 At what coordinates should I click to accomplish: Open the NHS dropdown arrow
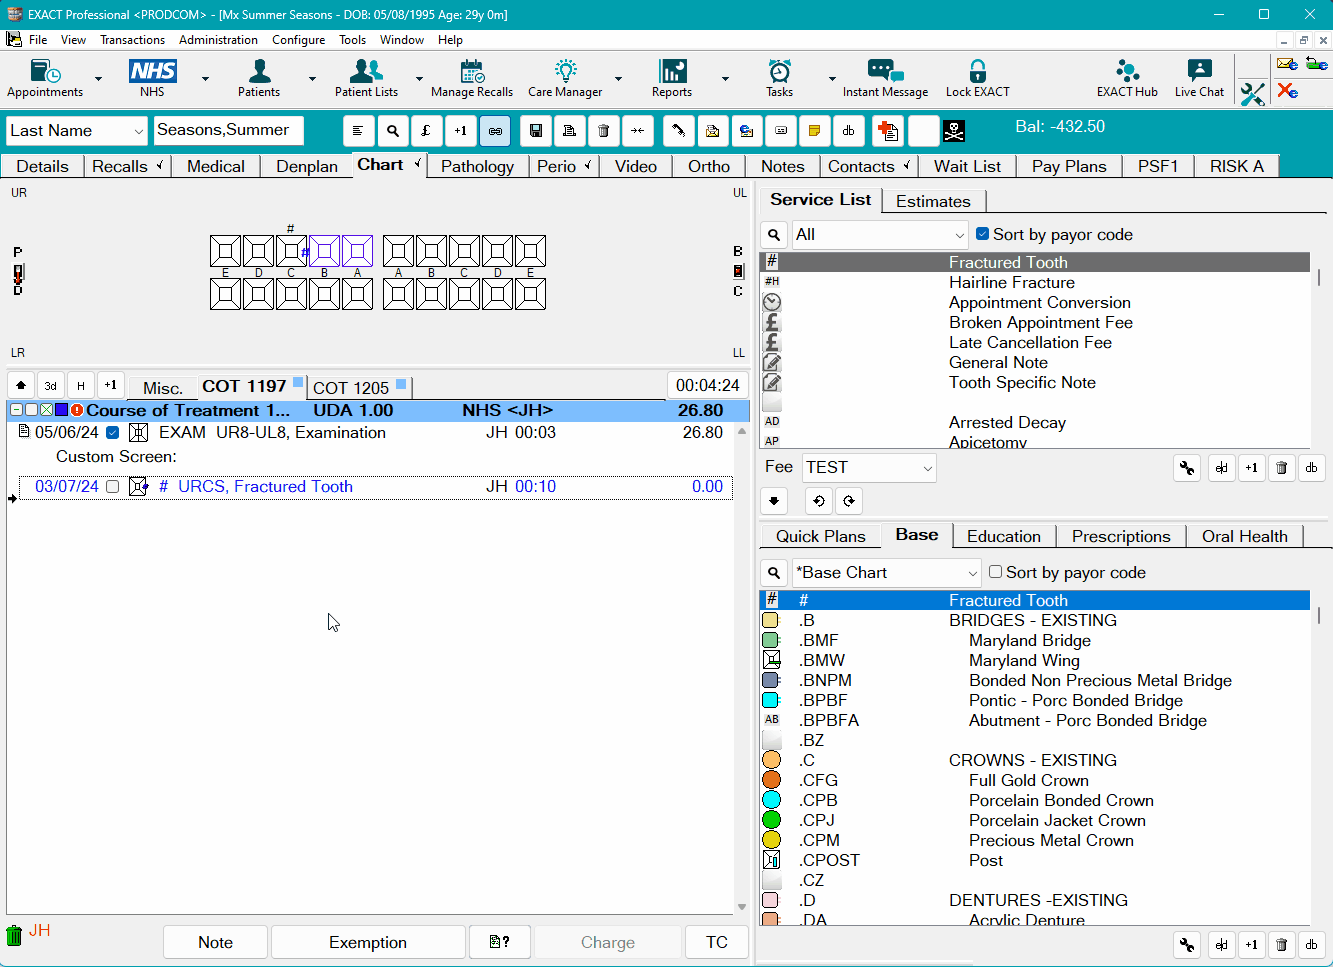coord(205,78)
